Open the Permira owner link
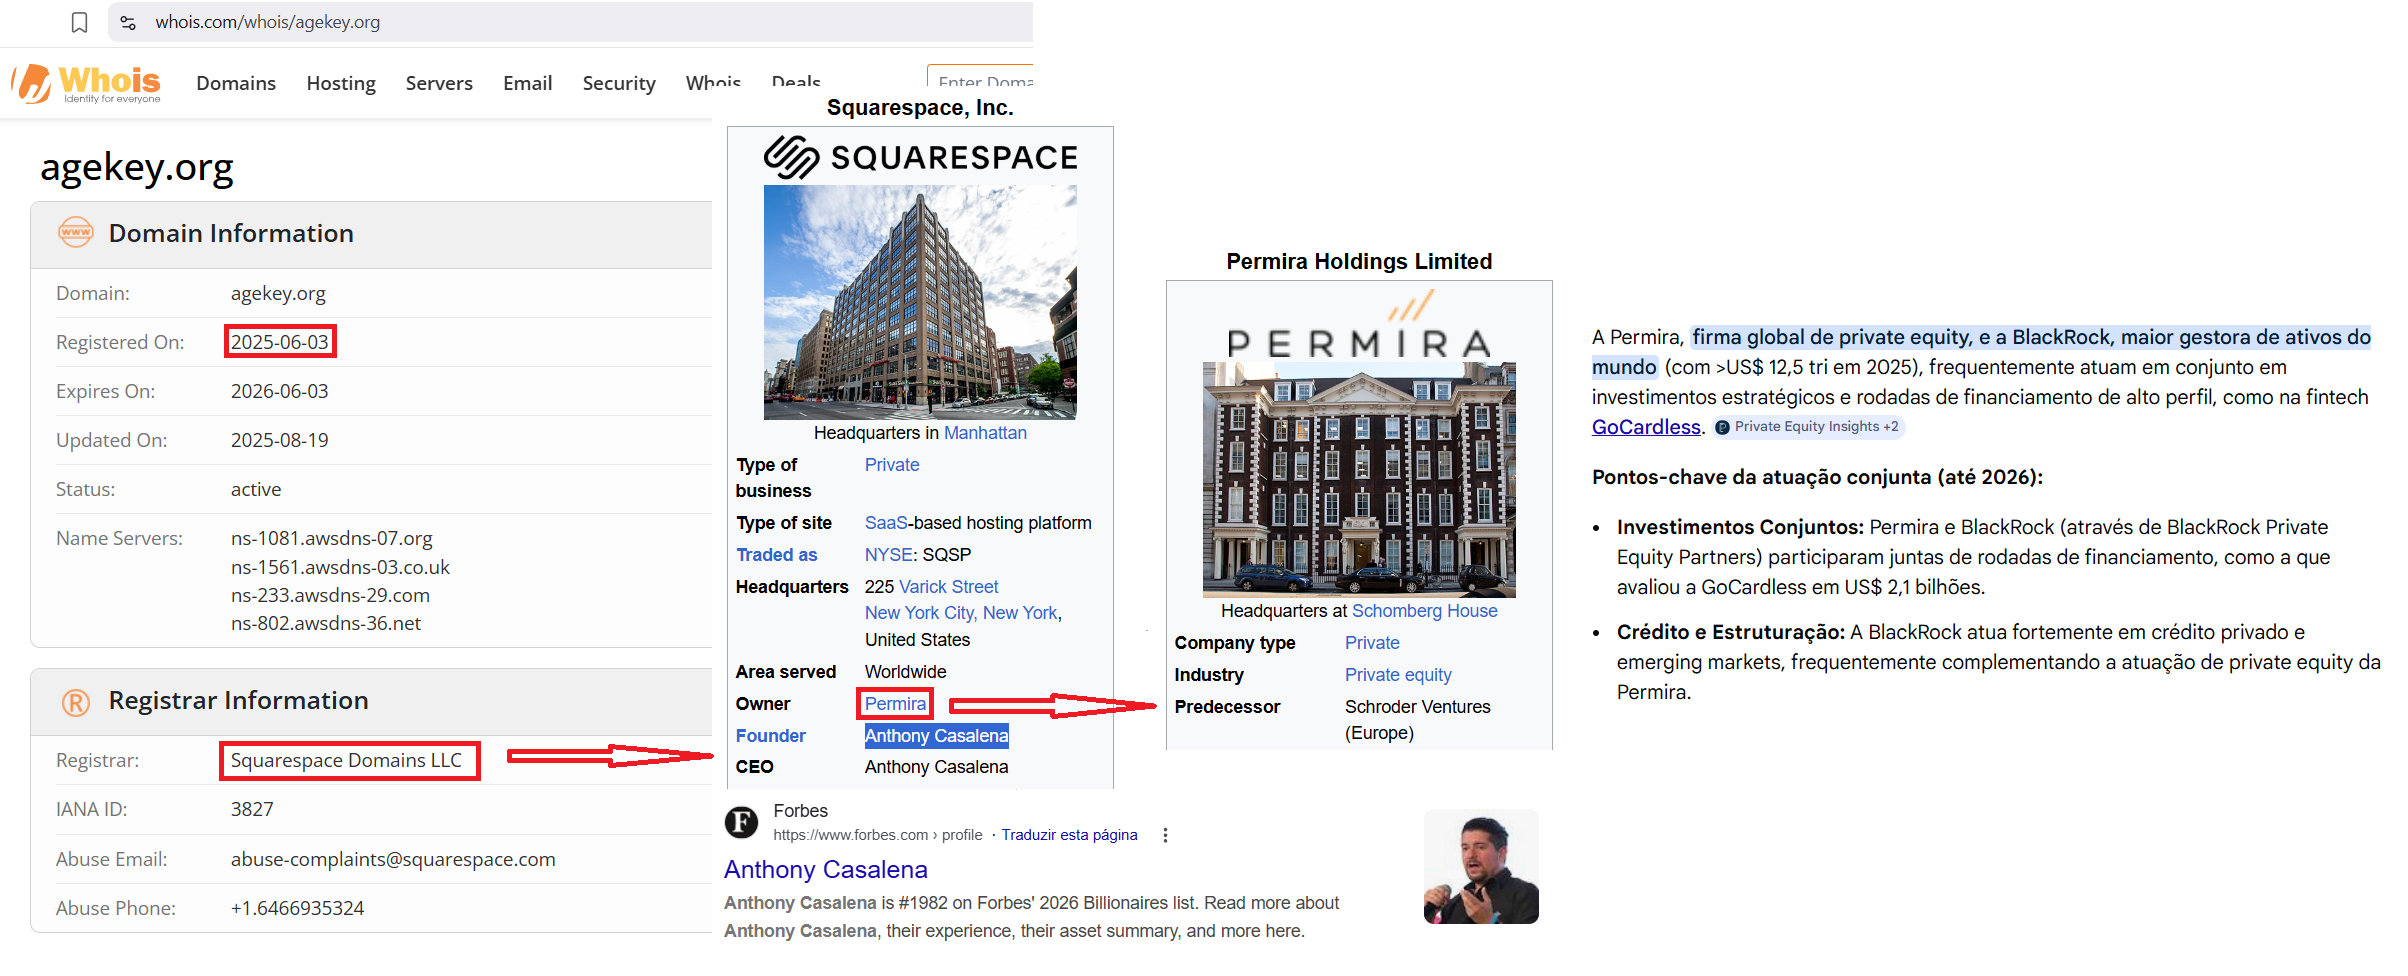2408x976 pixels. (895, 704)
